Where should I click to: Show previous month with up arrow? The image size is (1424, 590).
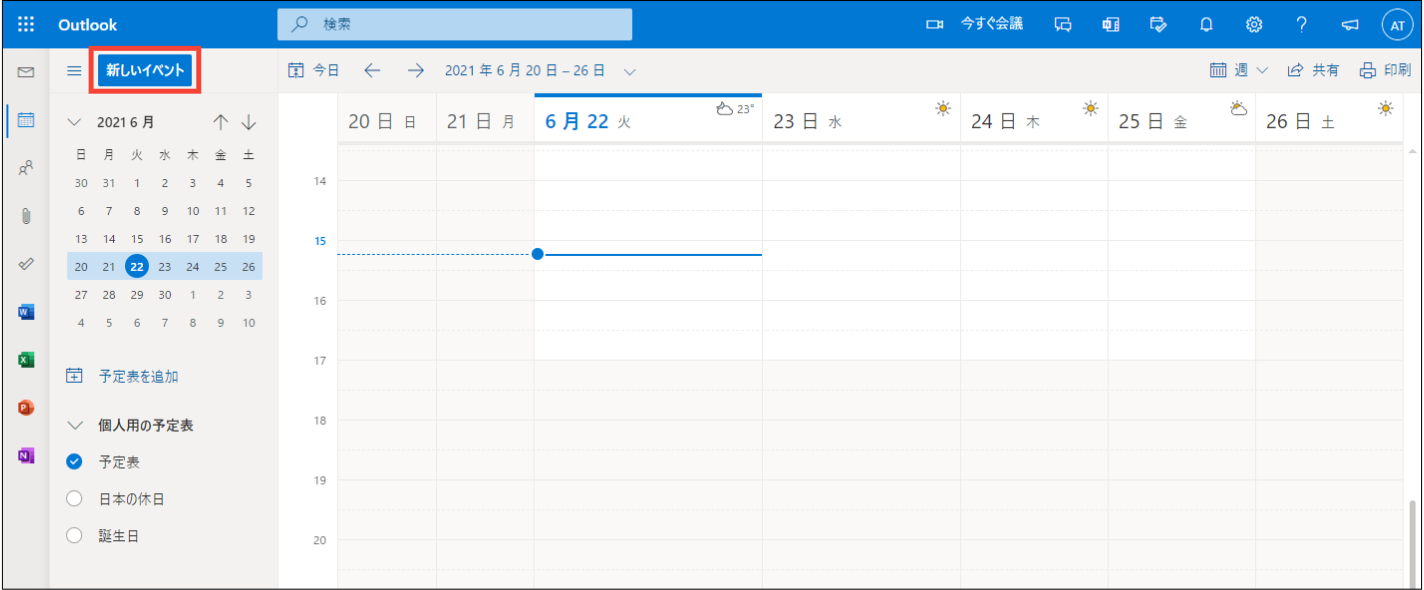[221, 122]
